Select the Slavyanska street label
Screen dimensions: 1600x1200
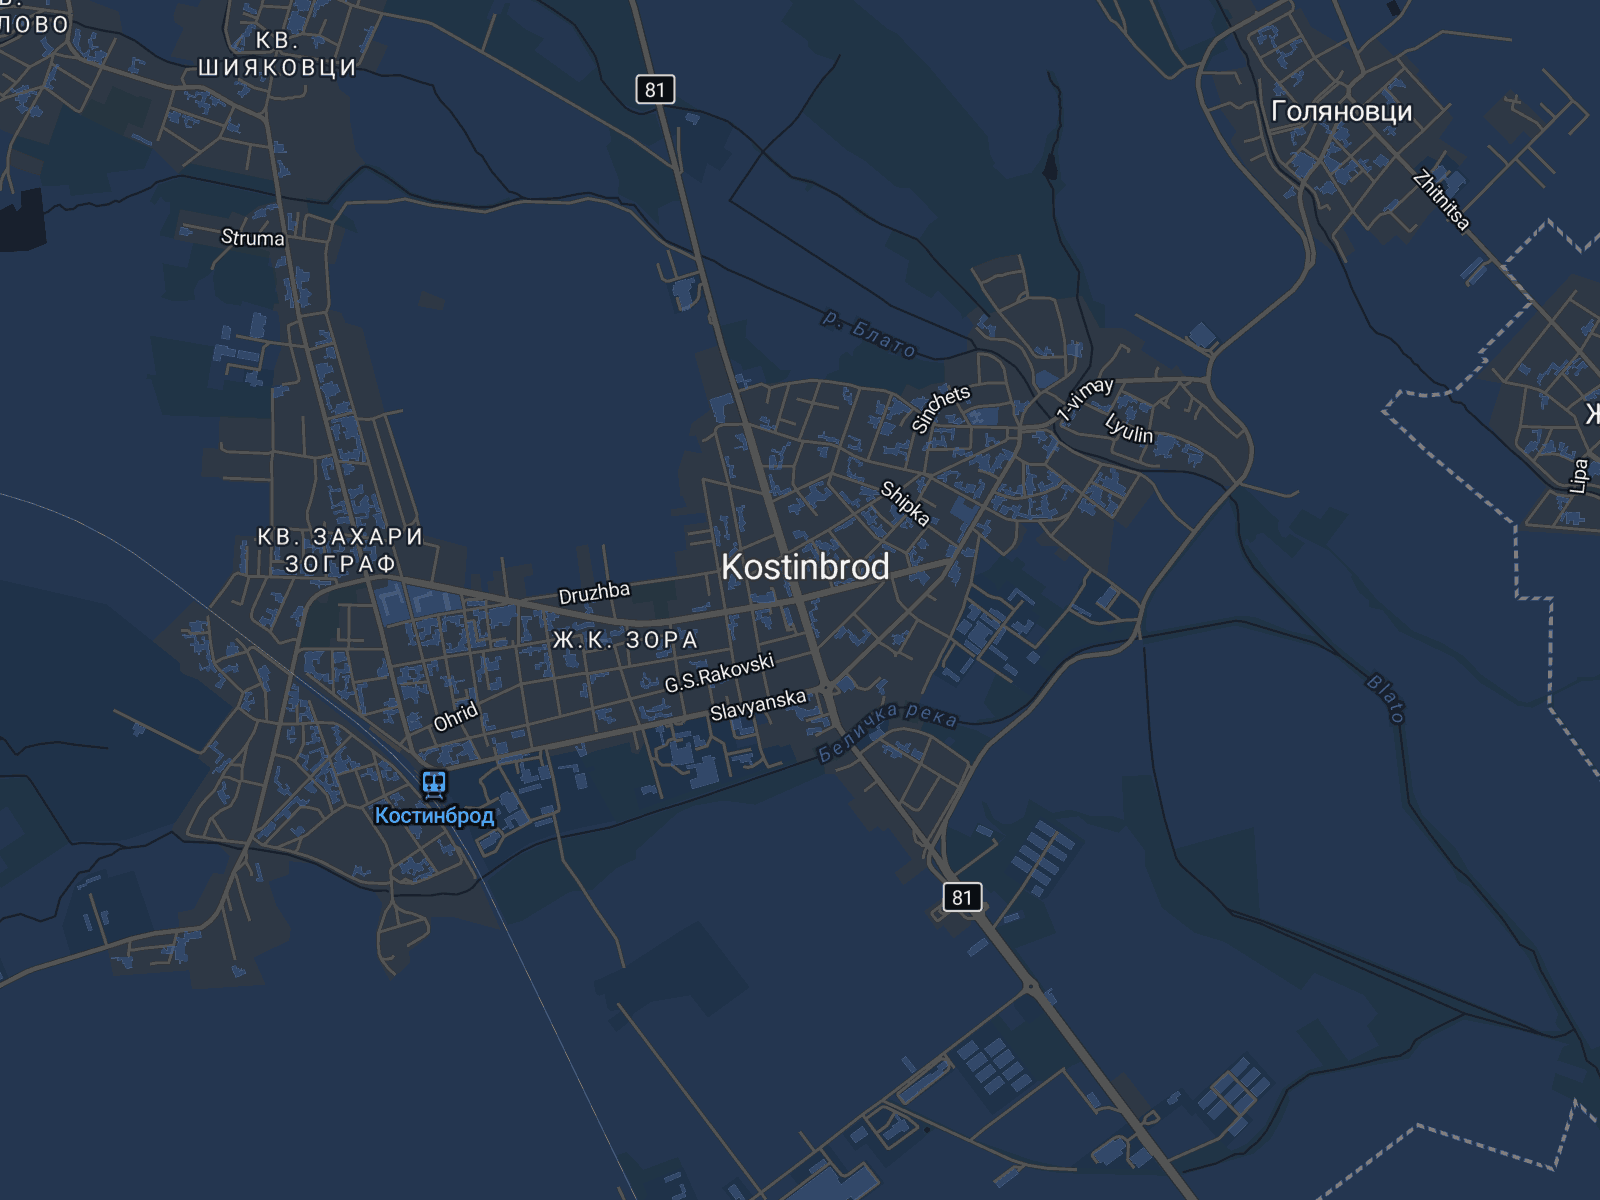[x=758, y=705]
